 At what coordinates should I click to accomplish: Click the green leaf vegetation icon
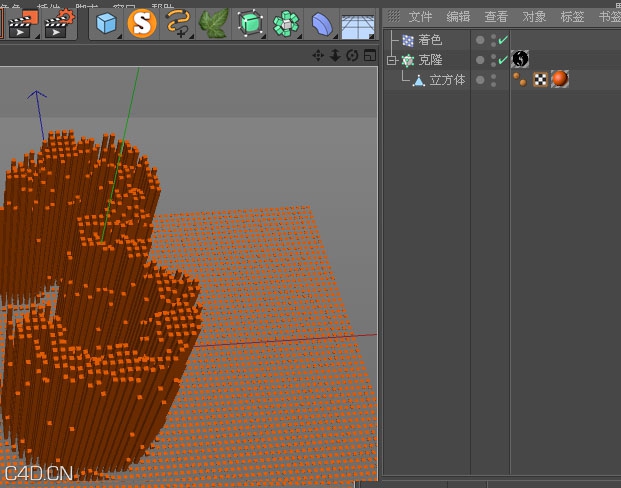tap(214, 22)
